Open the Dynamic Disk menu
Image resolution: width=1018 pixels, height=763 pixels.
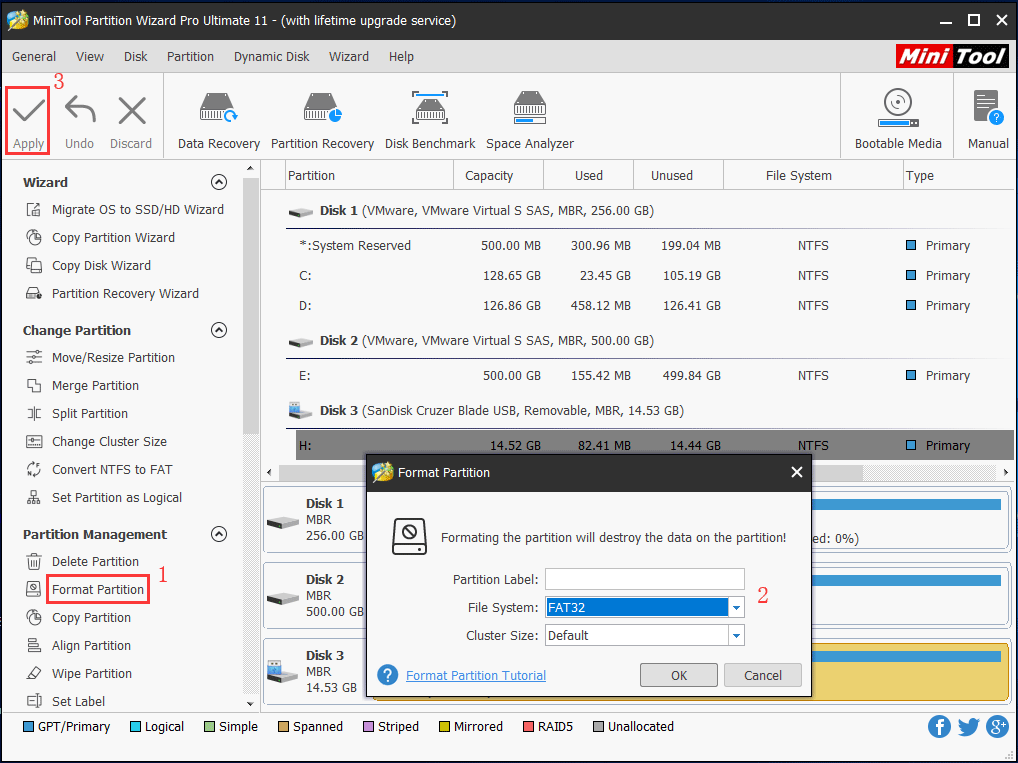pyautogui.click(x=271, y=57)
